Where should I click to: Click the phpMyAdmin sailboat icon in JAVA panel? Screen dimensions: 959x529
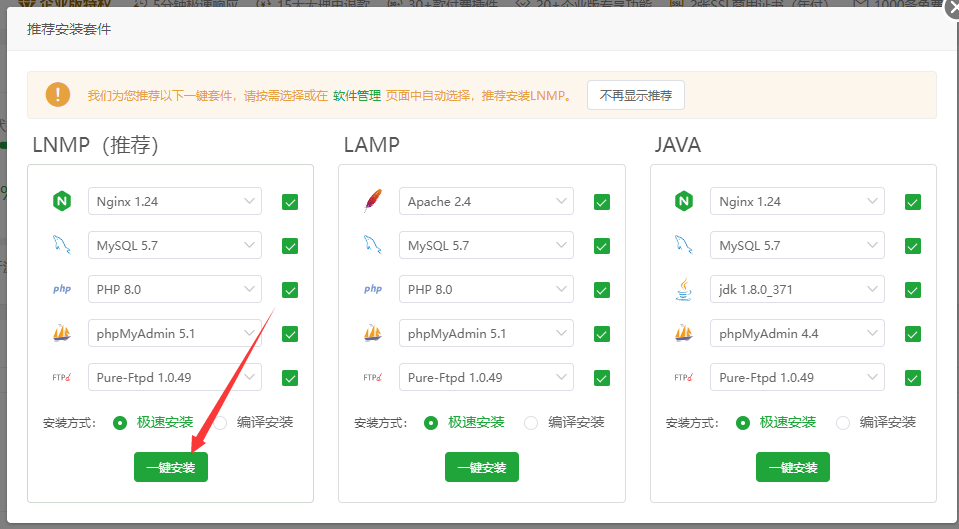coord(684,333)
